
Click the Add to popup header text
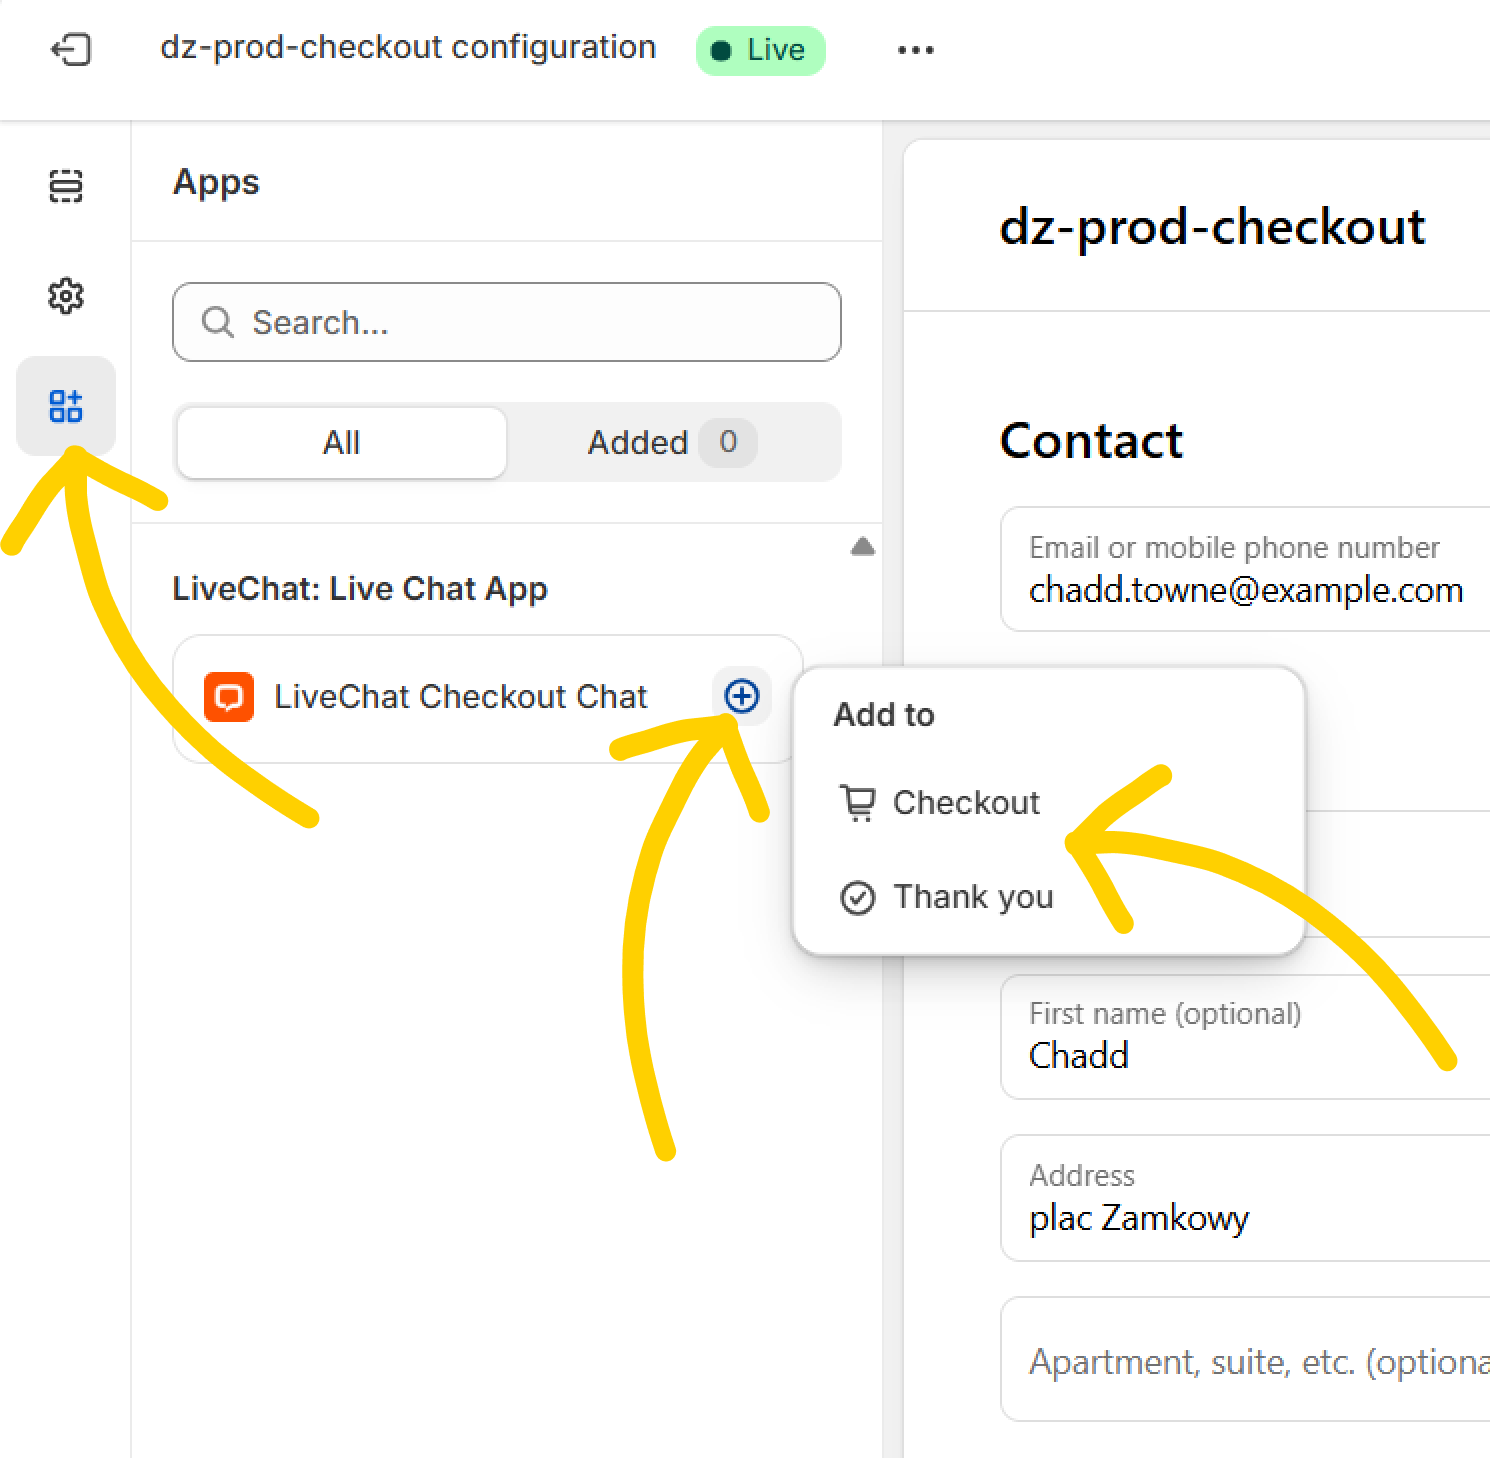(x=884, y=715)
